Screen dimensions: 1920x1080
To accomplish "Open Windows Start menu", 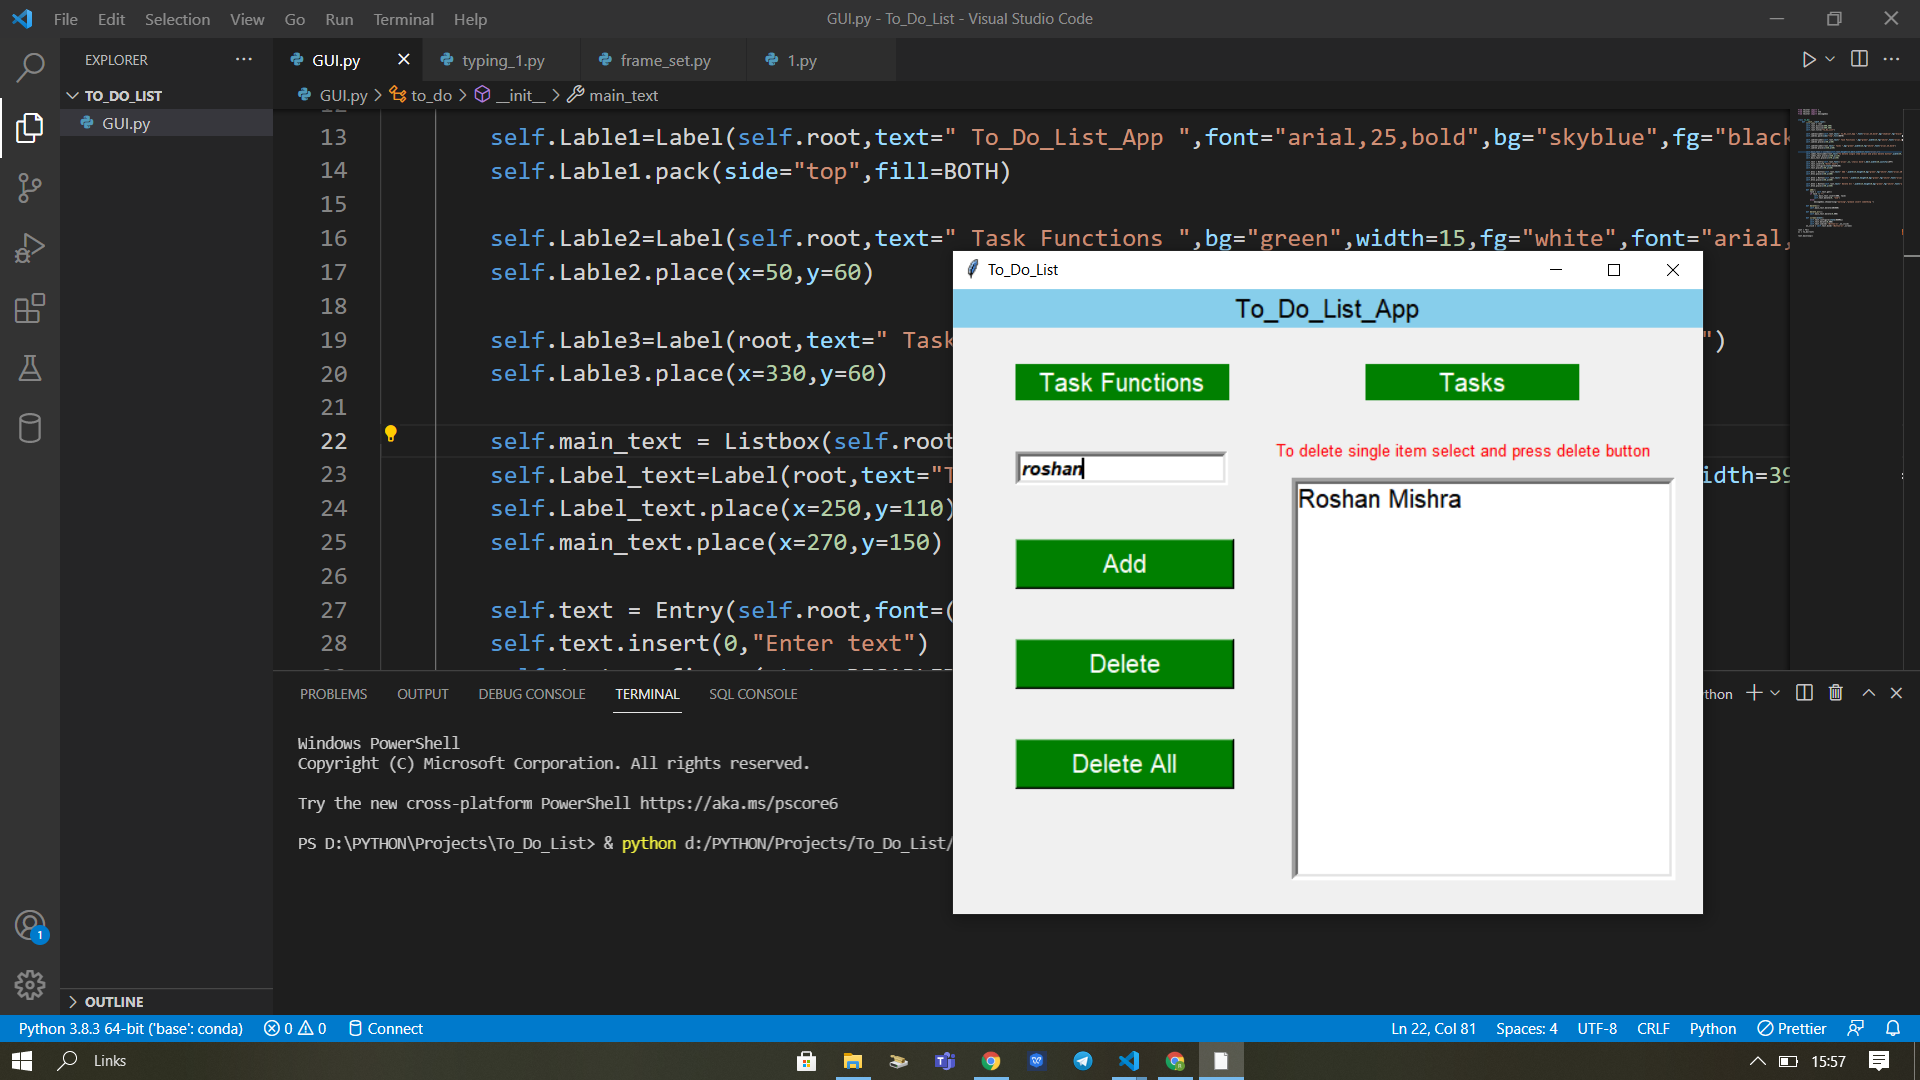I will tap(22, 1061).
